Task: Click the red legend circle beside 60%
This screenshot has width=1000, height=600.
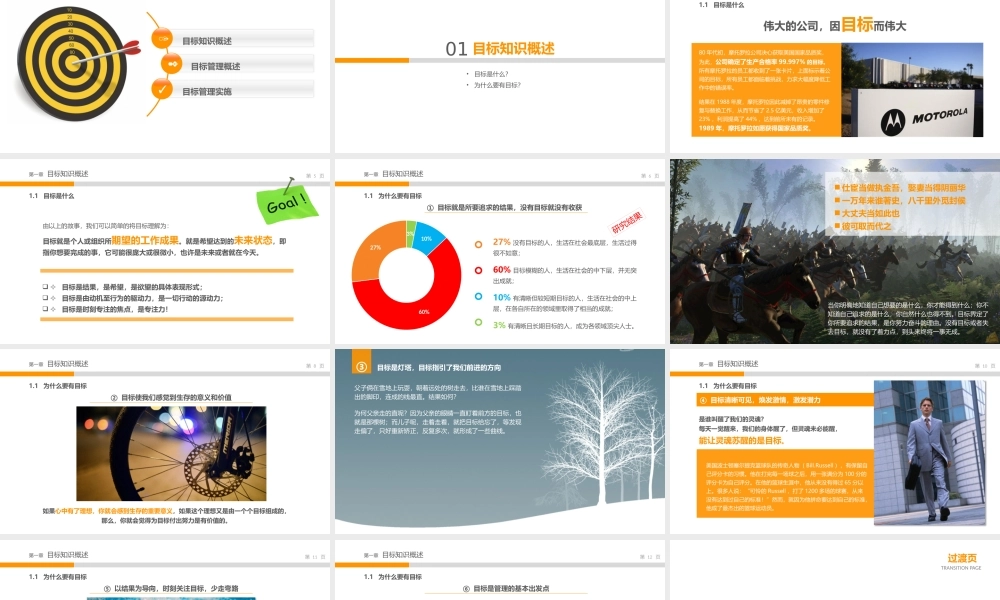Action: [478, 269]
